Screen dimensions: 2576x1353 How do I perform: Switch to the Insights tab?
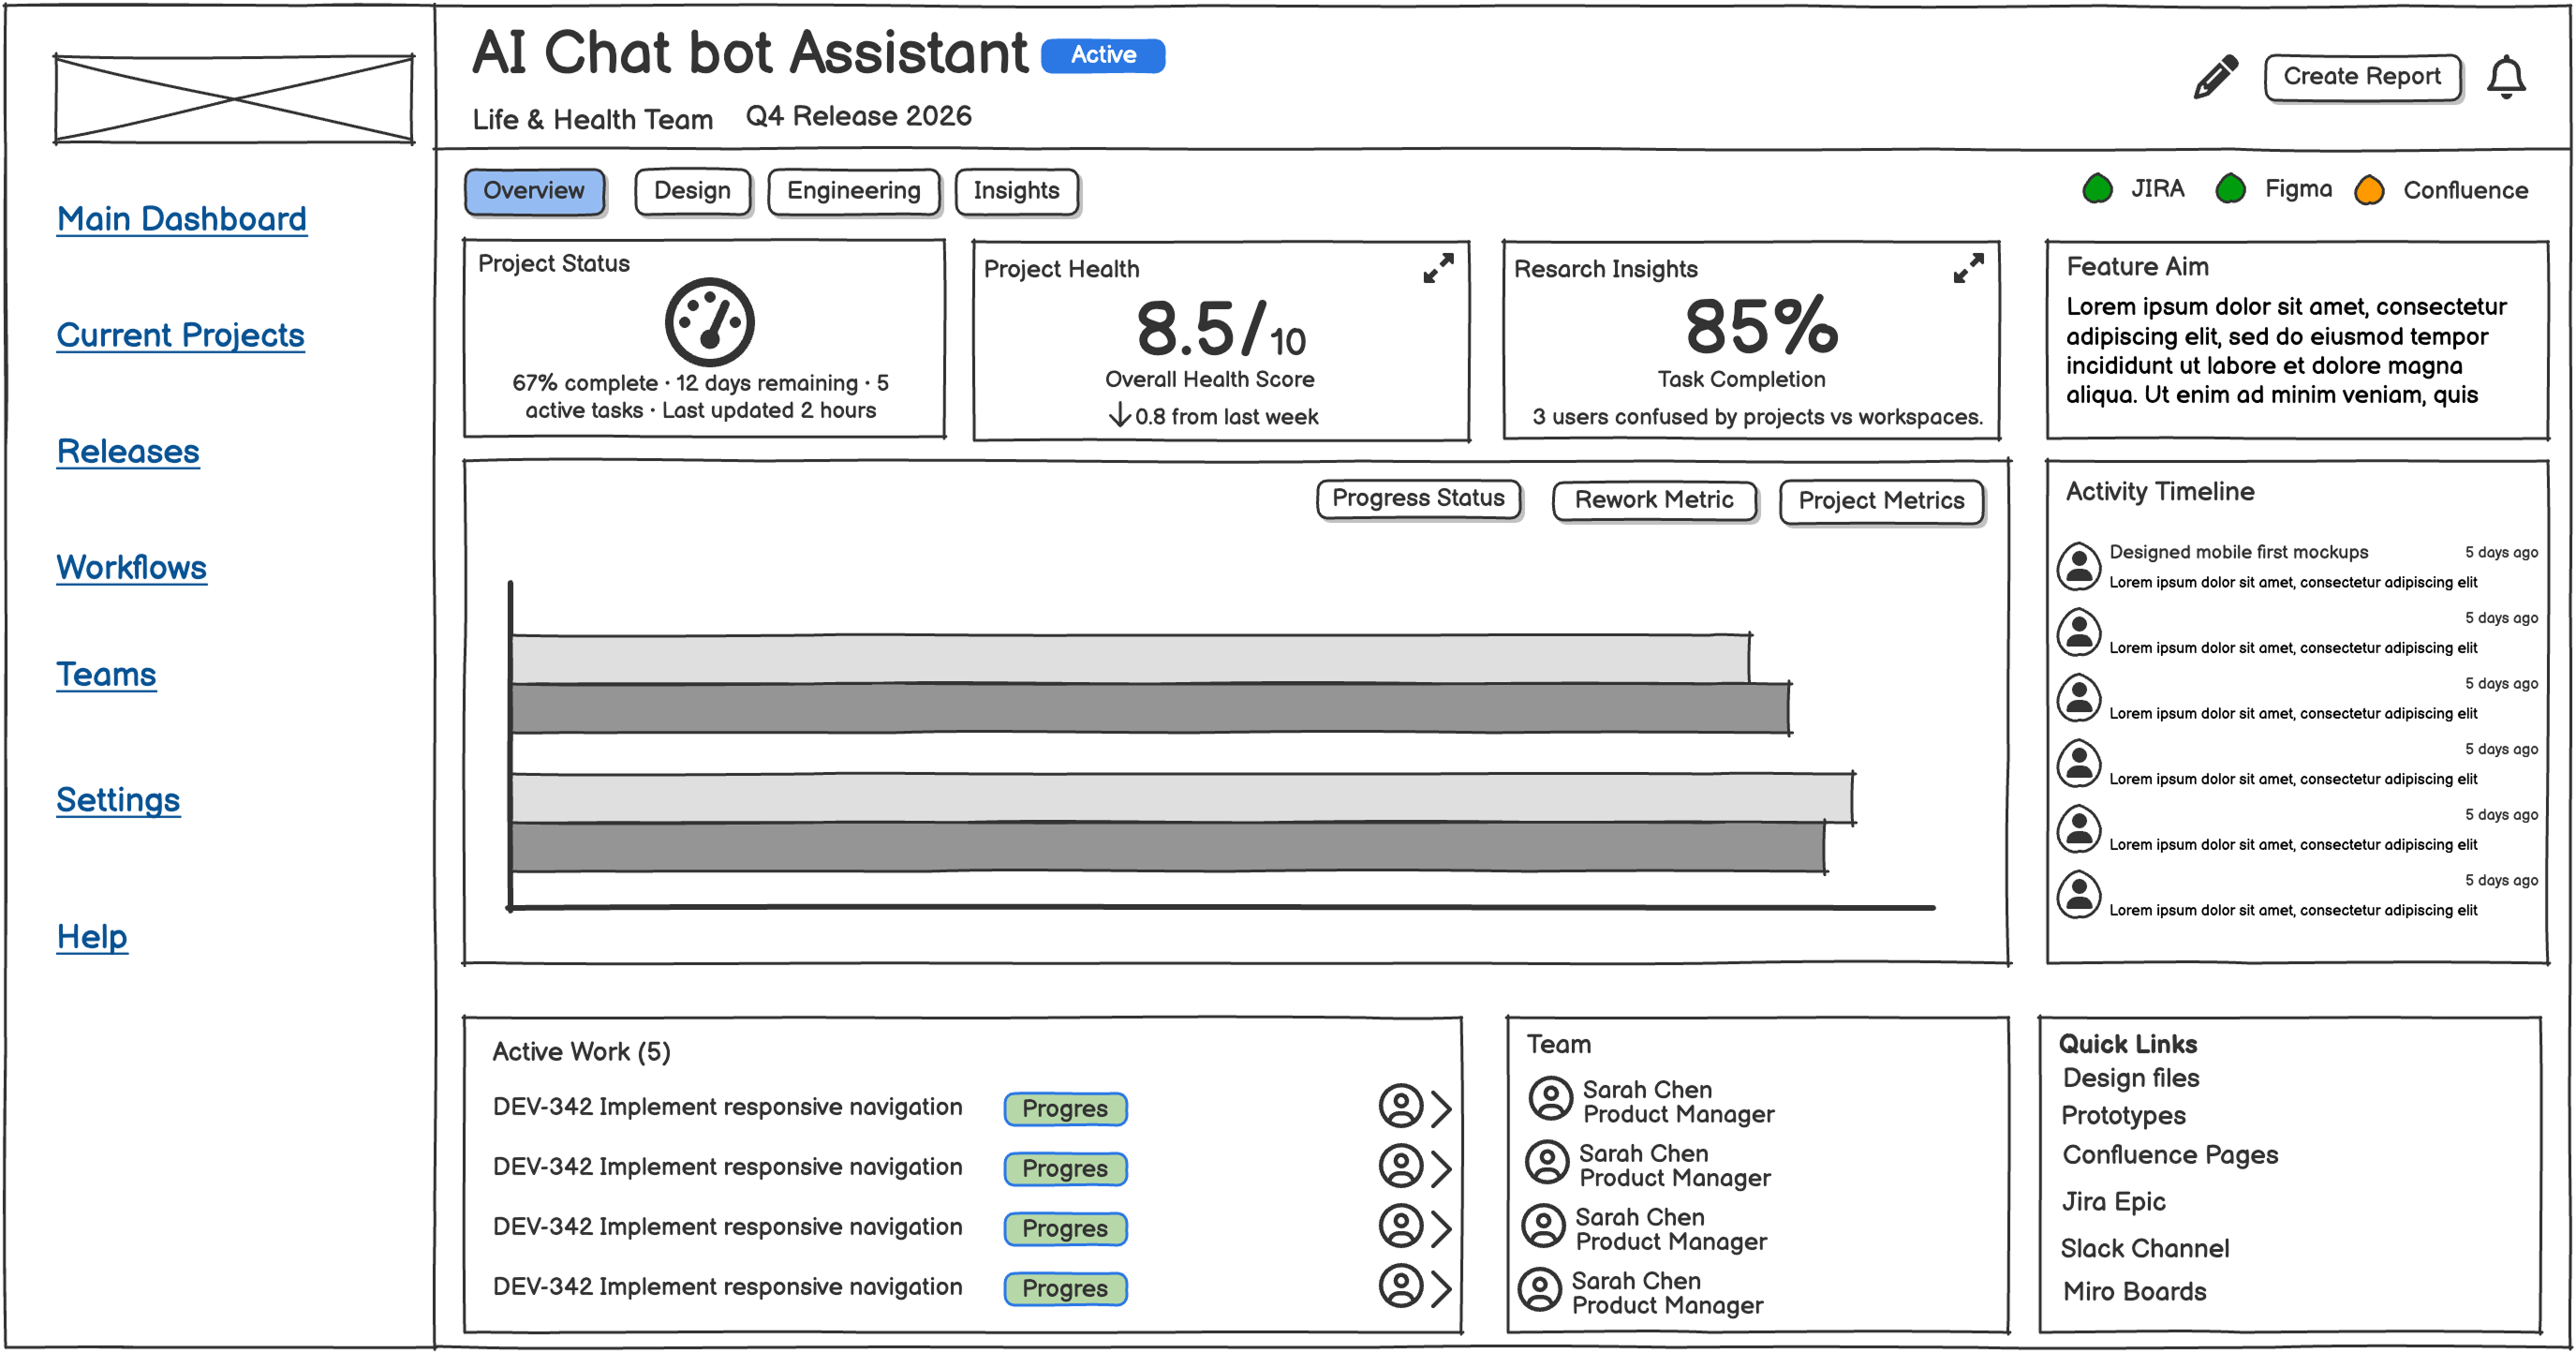[x=1015, y=191]
